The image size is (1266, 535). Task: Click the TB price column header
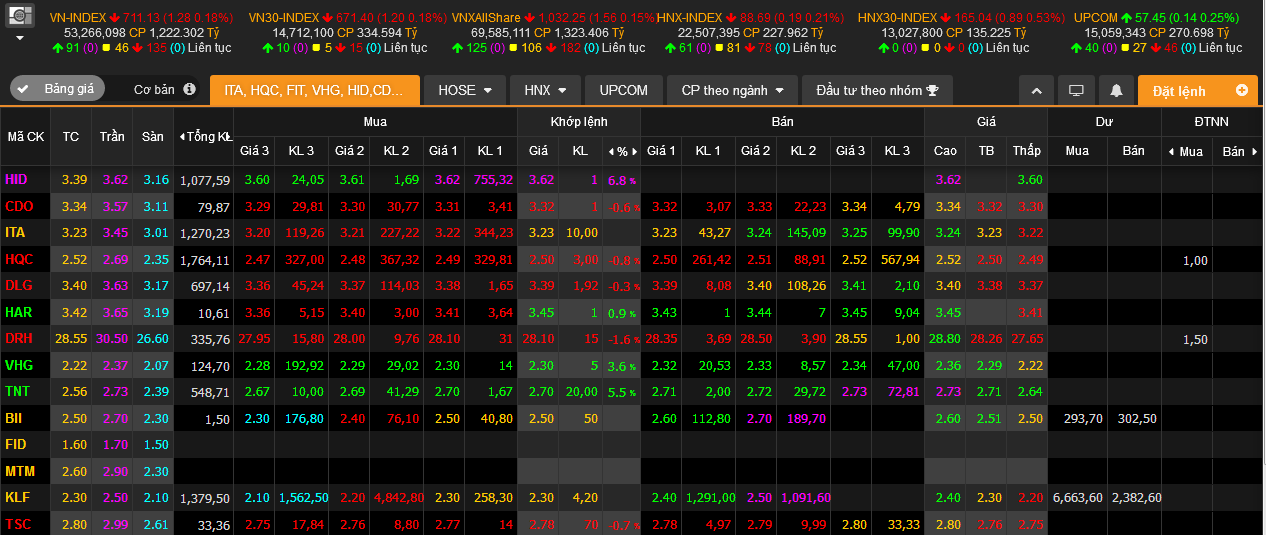tap(987, 151)
